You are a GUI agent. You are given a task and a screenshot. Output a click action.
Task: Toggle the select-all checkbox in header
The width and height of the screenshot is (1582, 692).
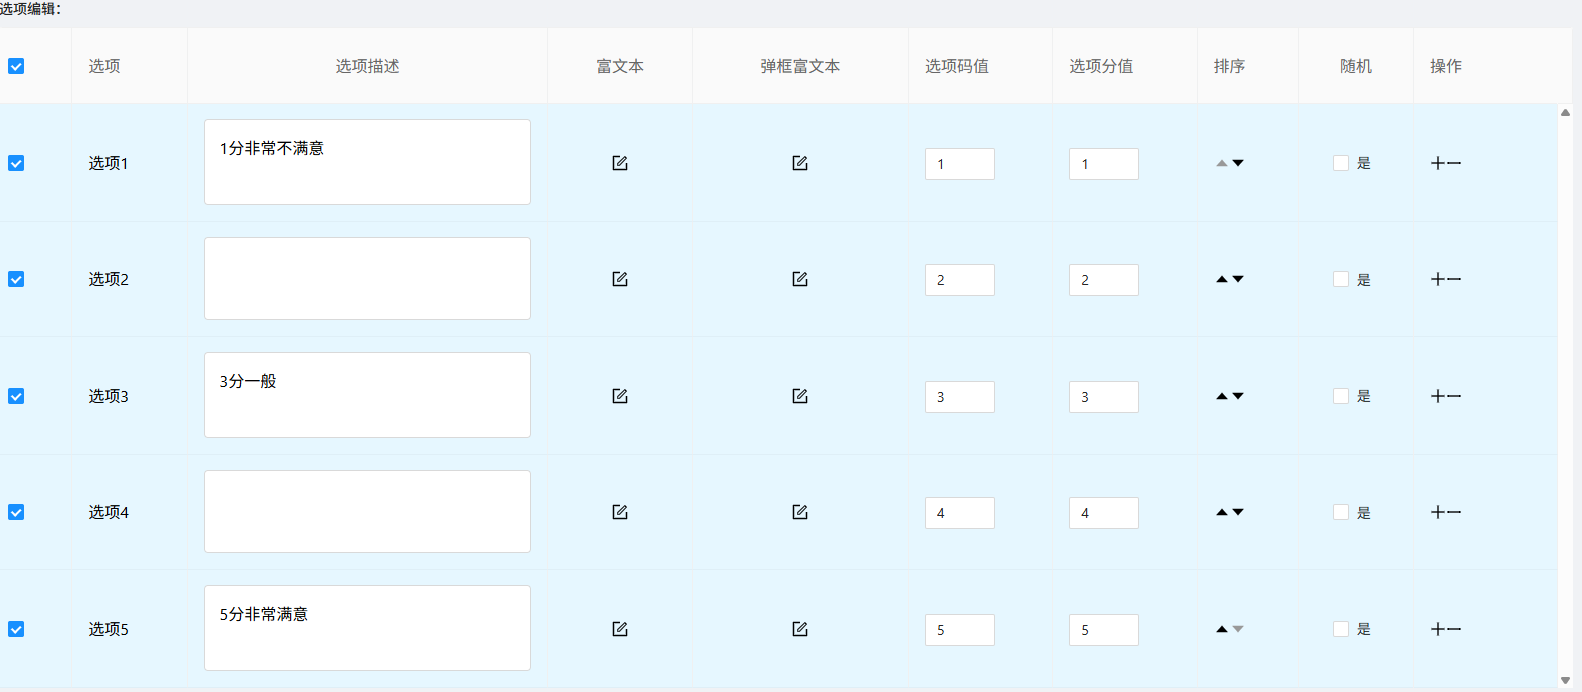pos(16,66)
